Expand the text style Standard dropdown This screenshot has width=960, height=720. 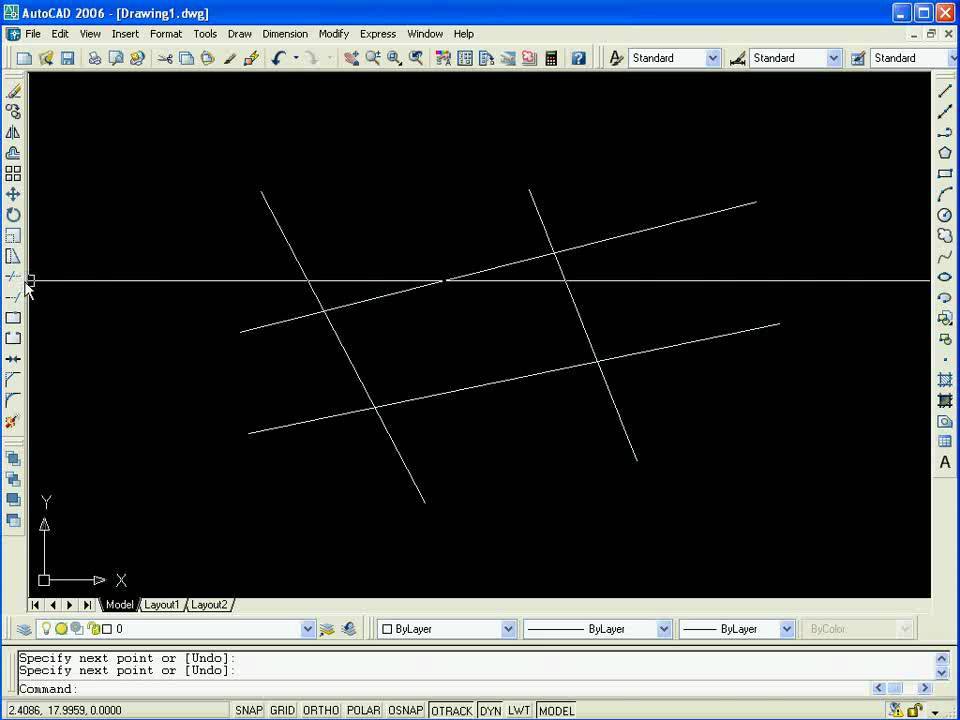coord(713,58)
